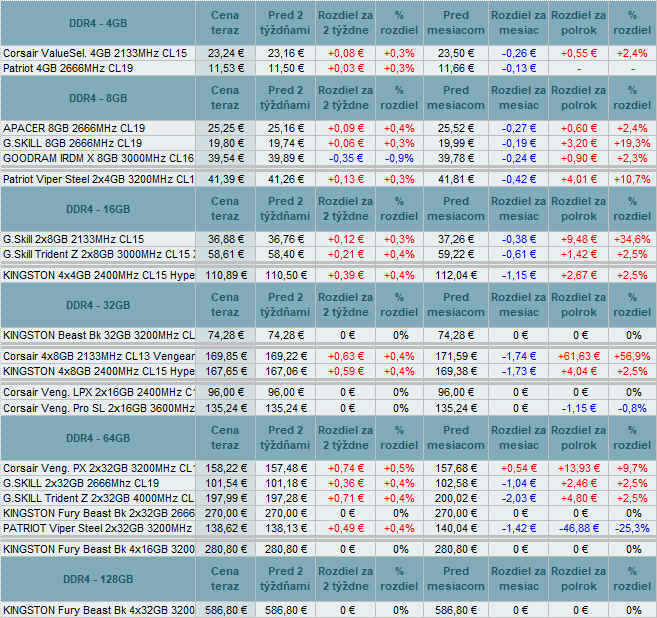Click Corsair 4x8GB 2133MHz CL13 Vengeance row
The image size is (657, 618).
click(x=328, y=356)
